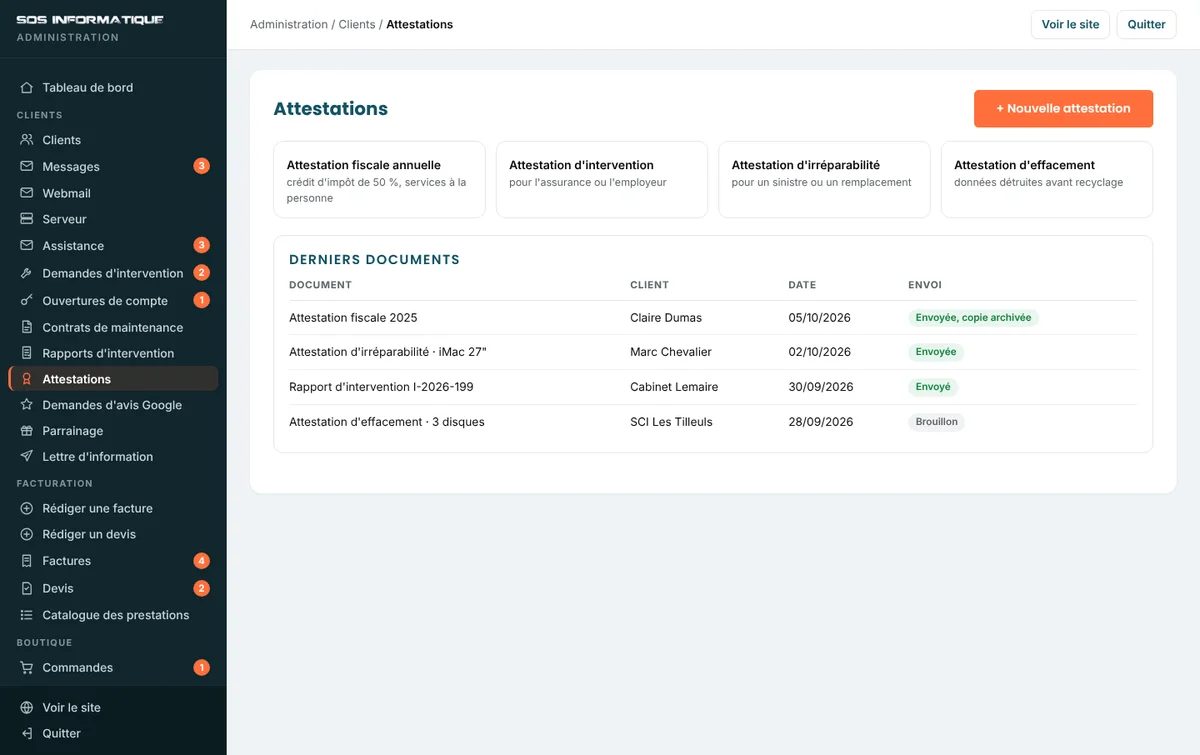The width and height of the screenshot is (1200, 755).
Task: Click the + Nouvelle attestation button
Action: (x=1063, y=109)
